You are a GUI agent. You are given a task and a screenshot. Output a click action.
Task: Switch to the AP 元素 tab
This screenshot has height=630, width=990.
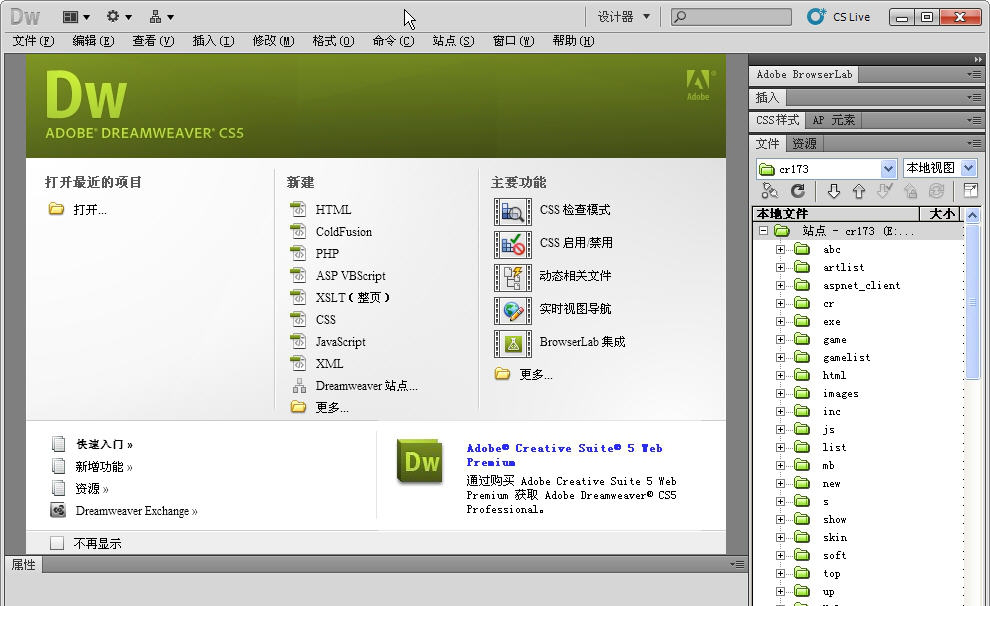click(833, 120)
